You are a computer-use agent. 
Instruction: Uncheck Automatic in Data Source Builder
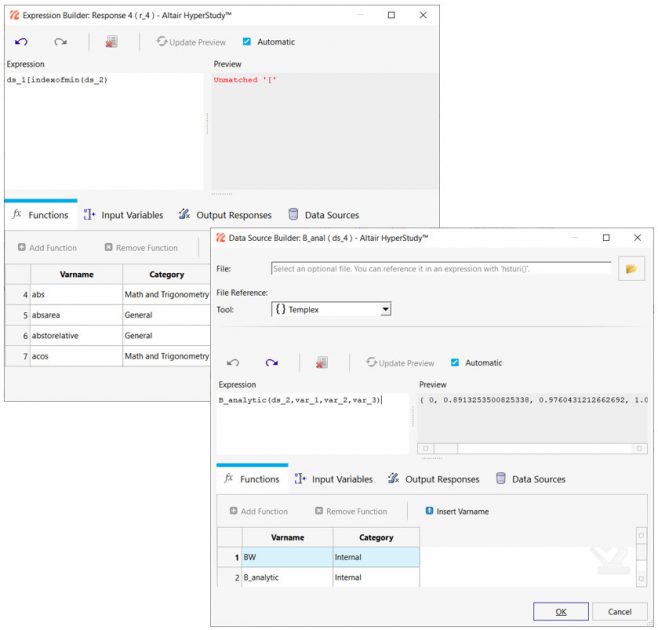click(x=456, y=363)
